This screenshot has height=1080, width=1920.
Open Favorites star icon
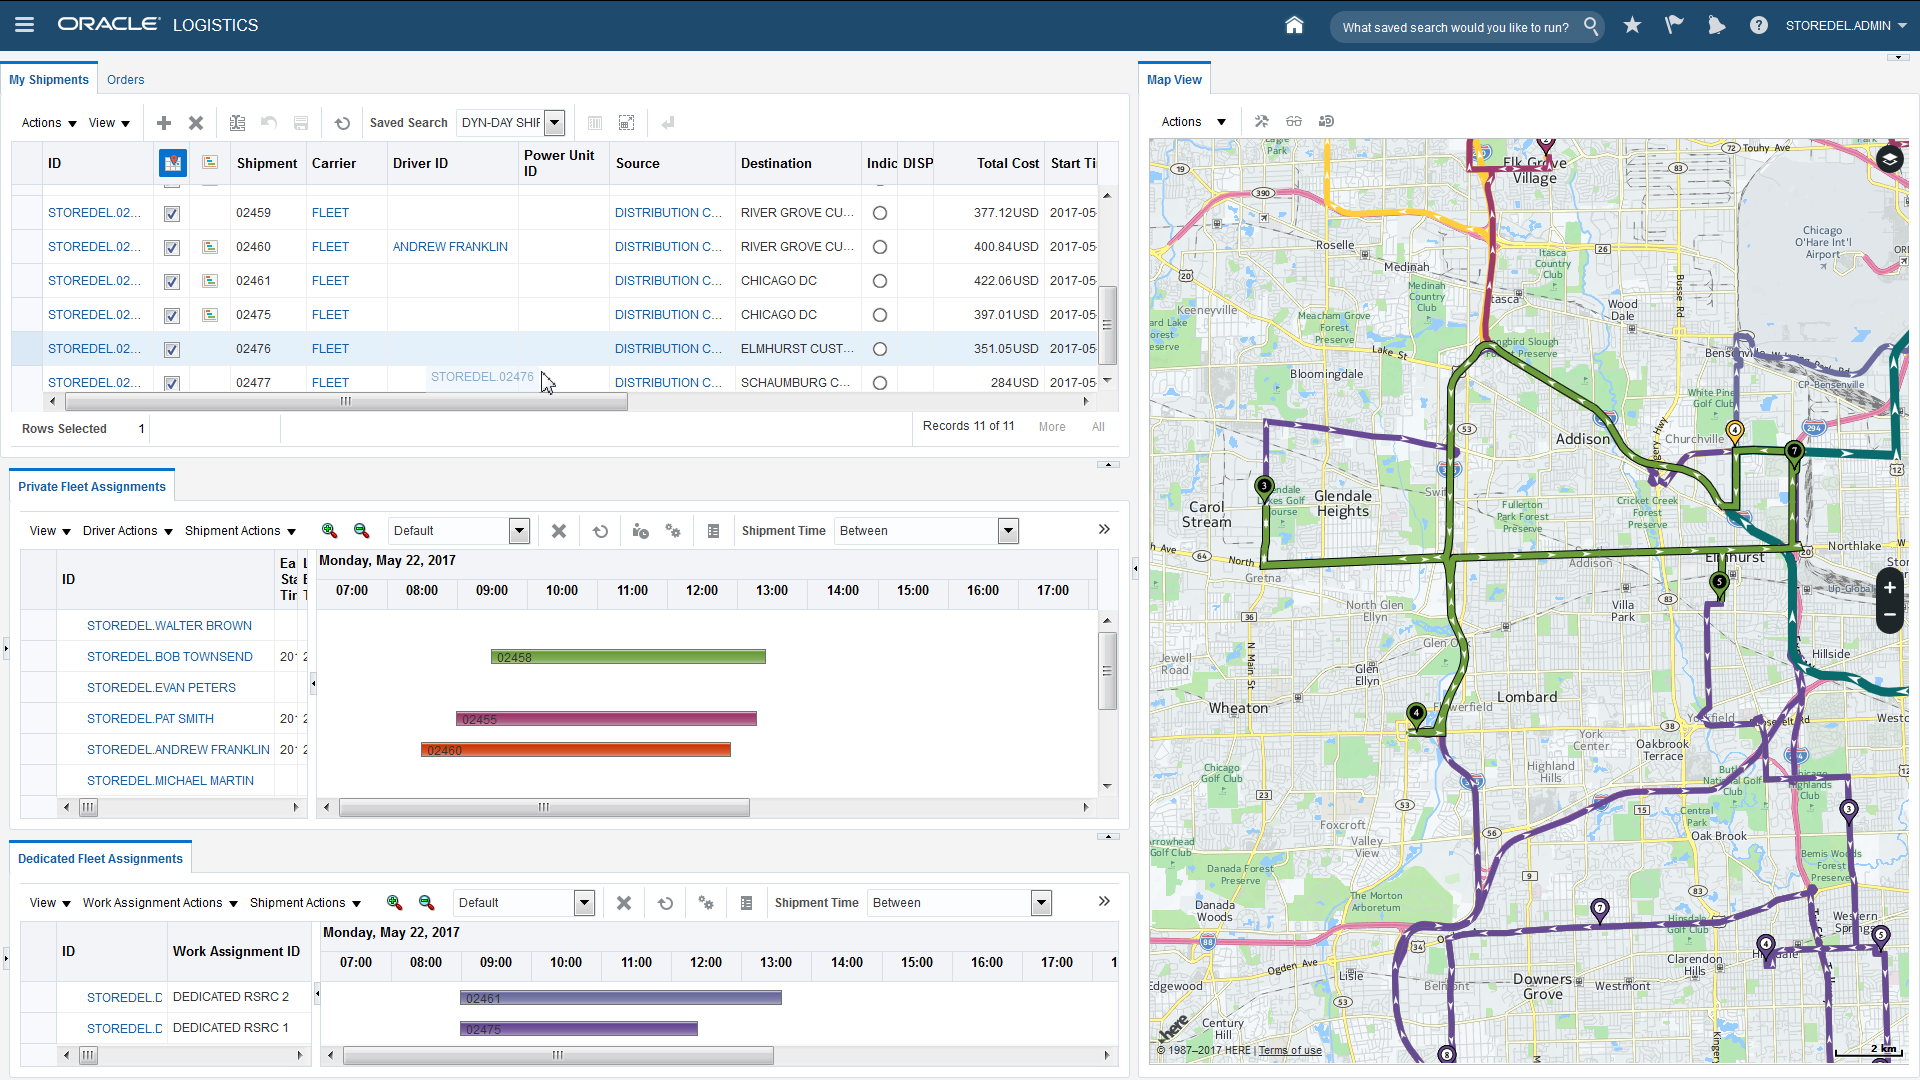(1632, 25)
